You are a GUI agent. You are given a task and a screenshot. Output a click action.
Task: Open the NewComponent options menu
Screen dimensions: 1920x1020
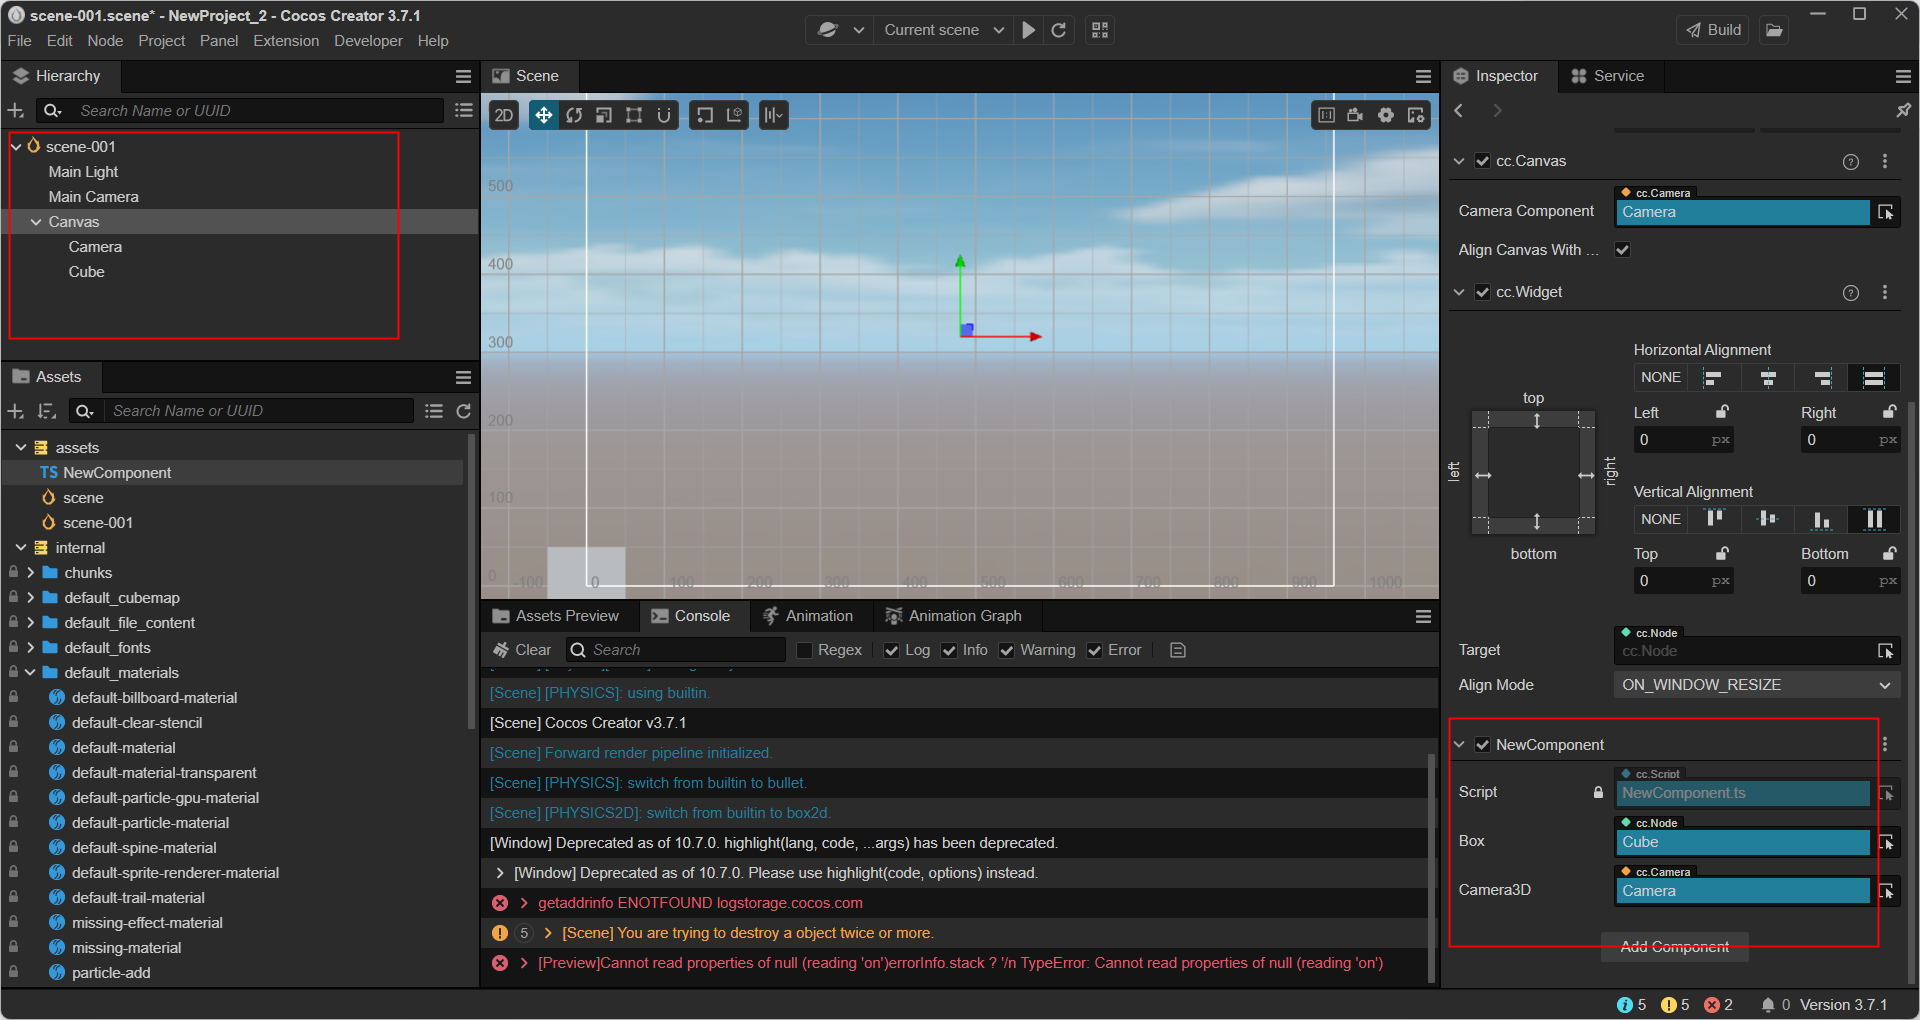coord(1885,744)
